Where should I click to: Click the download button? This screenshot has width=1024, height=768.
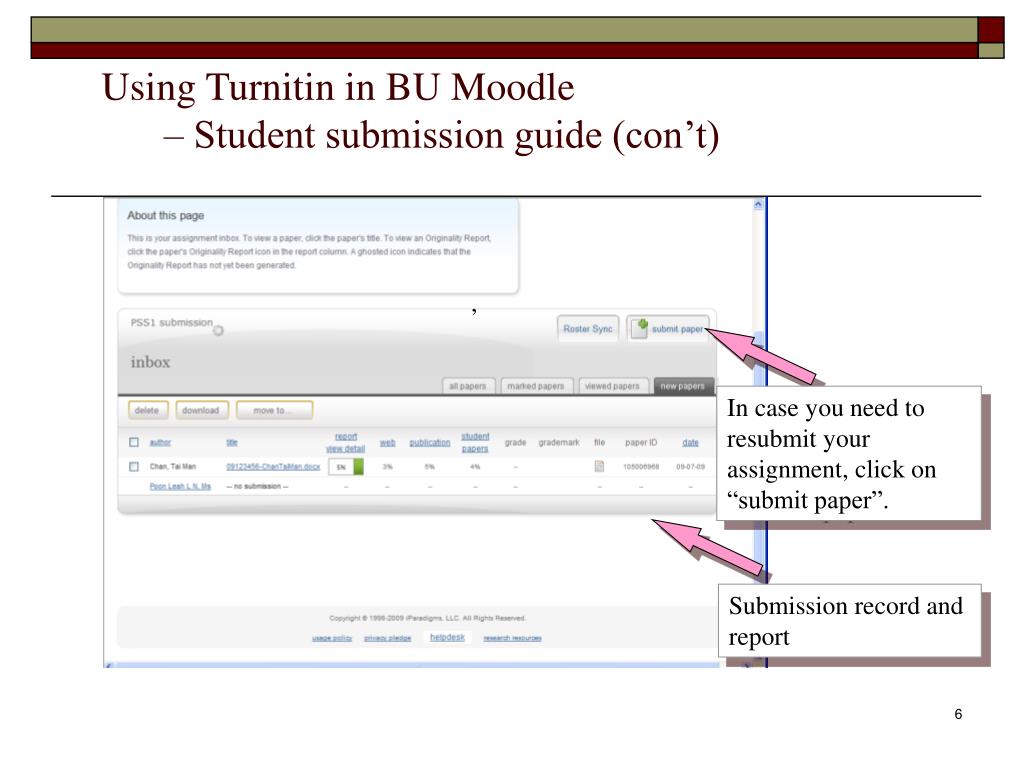pyautogui.click(x=201, y=410)
